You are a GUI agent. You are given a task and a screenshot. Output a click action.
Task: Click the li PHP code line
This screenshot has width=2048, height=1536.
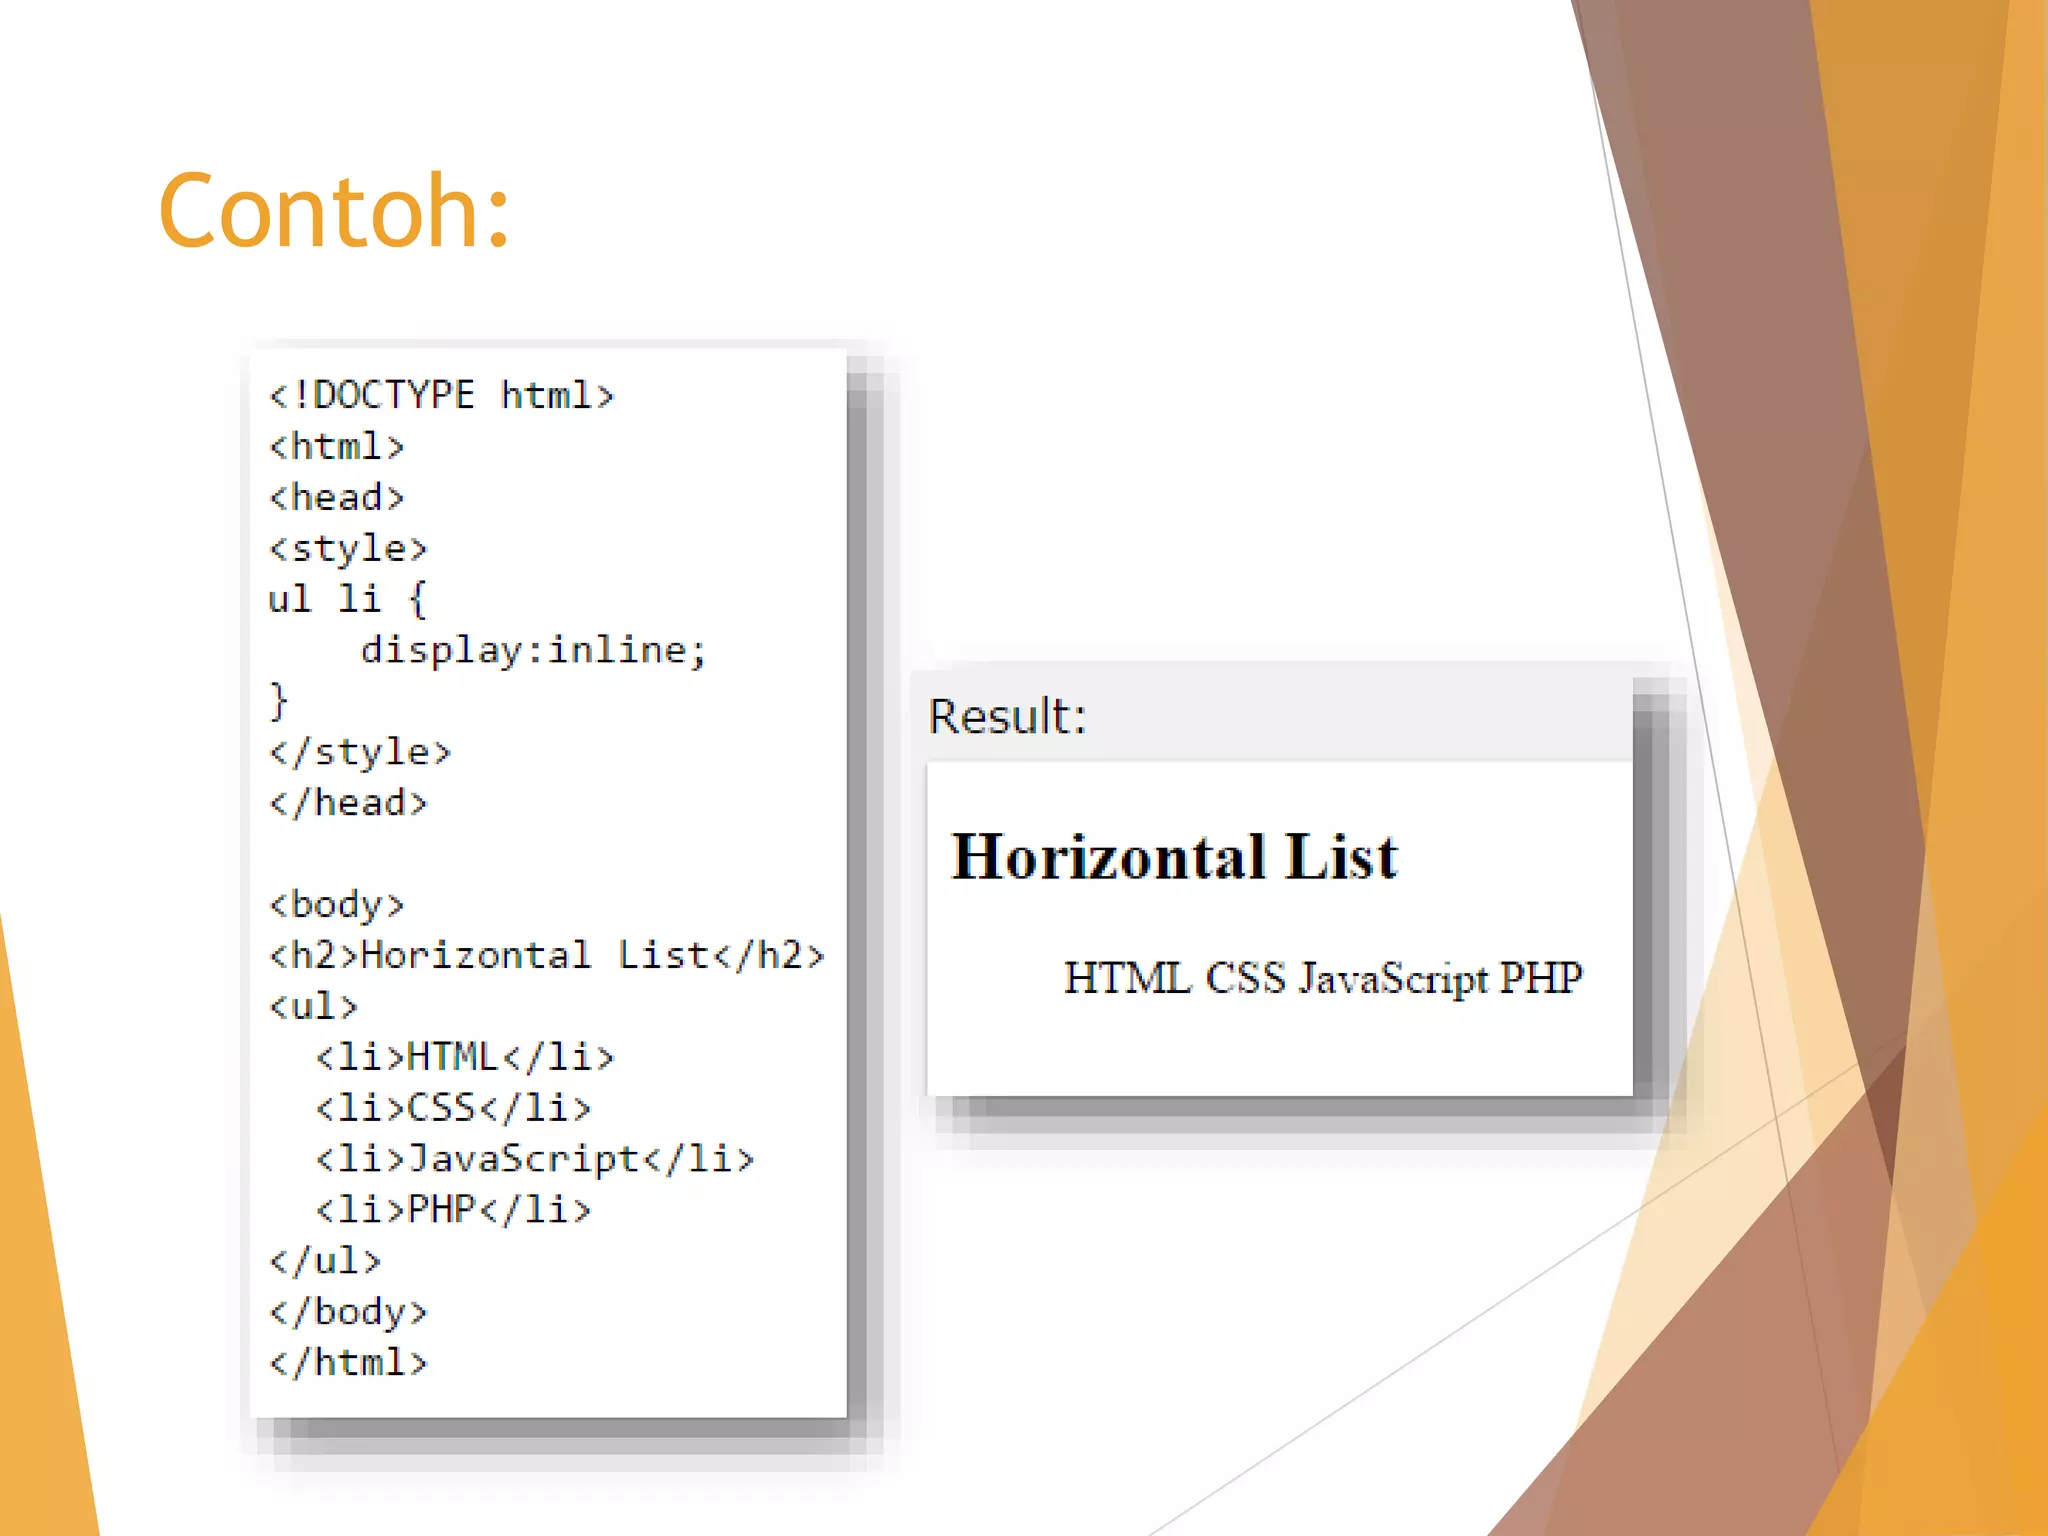[453, 1211]
